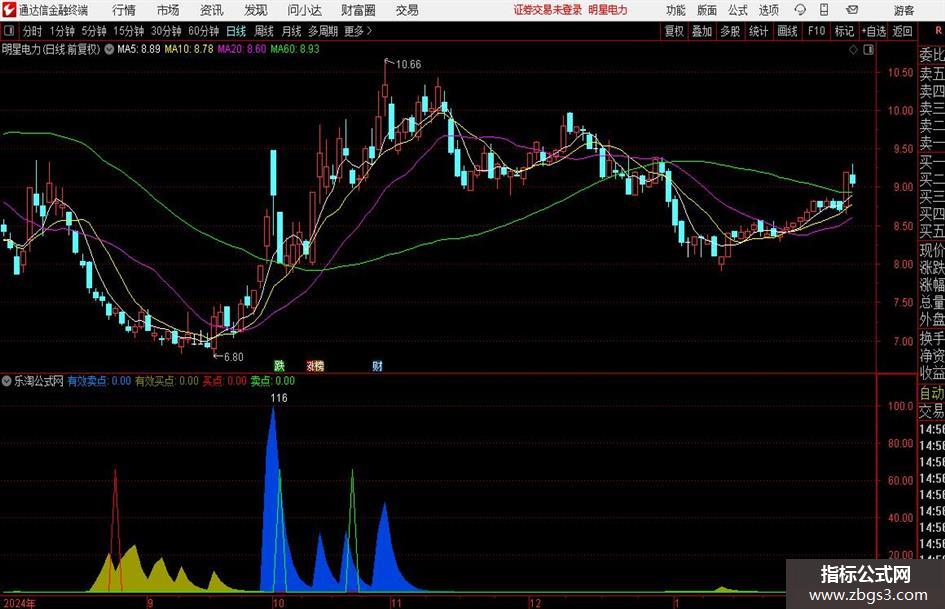Open the 发现 menu
The image size is (945, 609).
point(256,10)
